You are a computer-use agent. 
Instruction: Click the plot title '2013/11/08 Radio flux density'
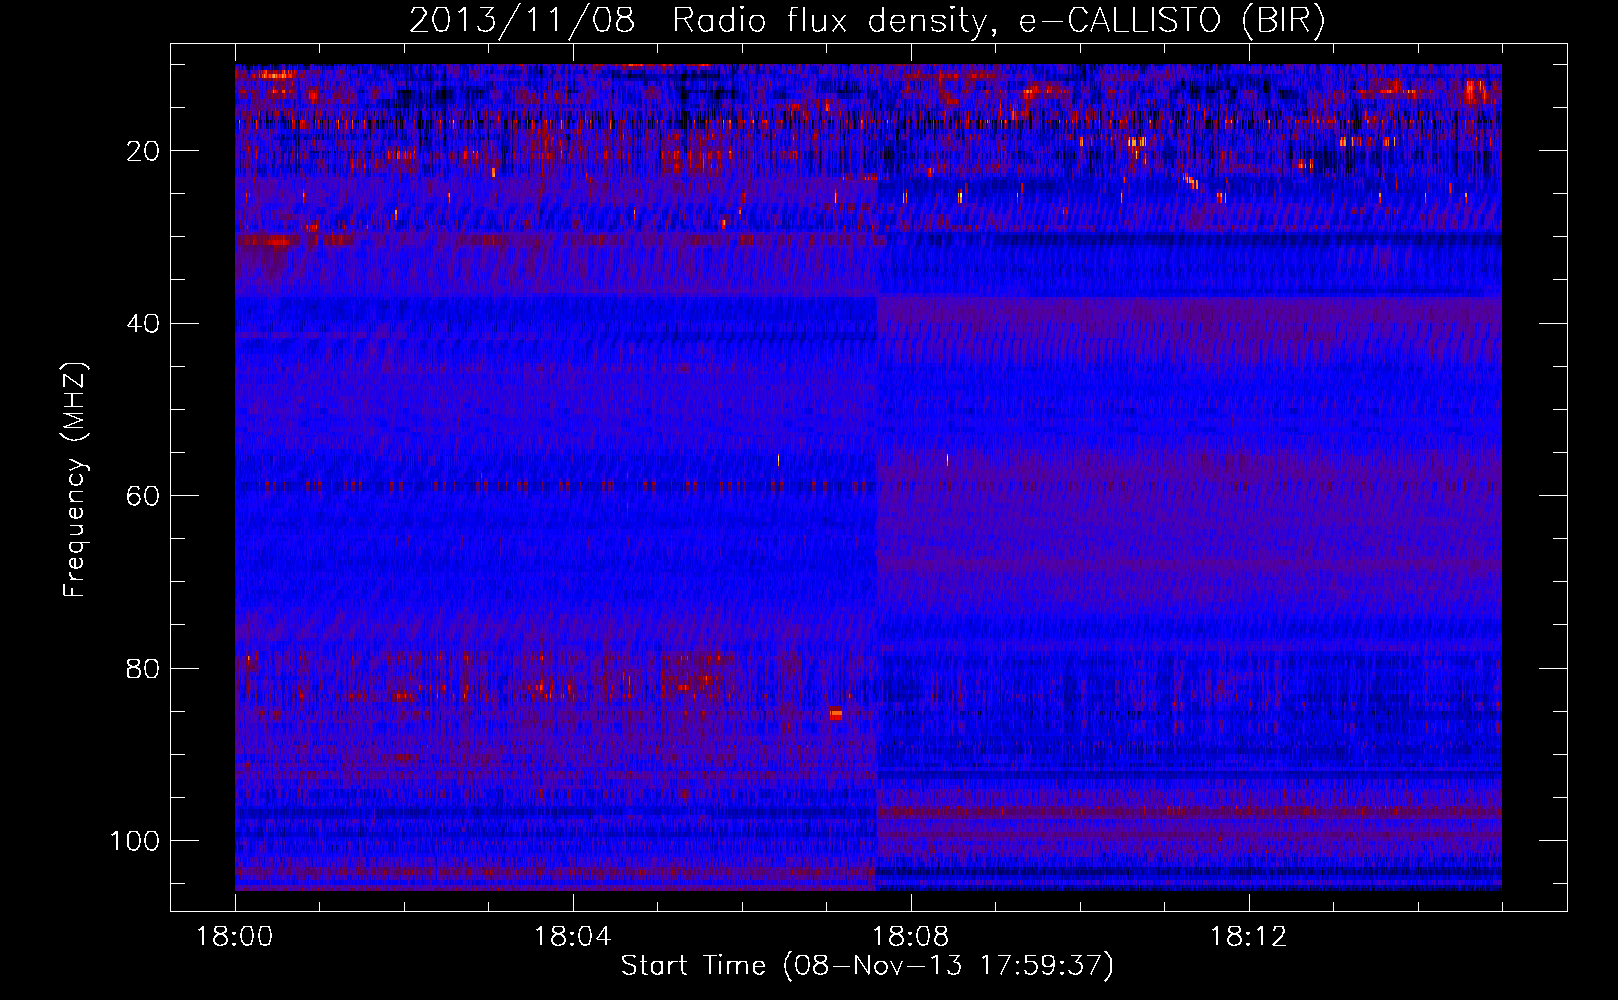pyautogui.click(x=867, y=21)
